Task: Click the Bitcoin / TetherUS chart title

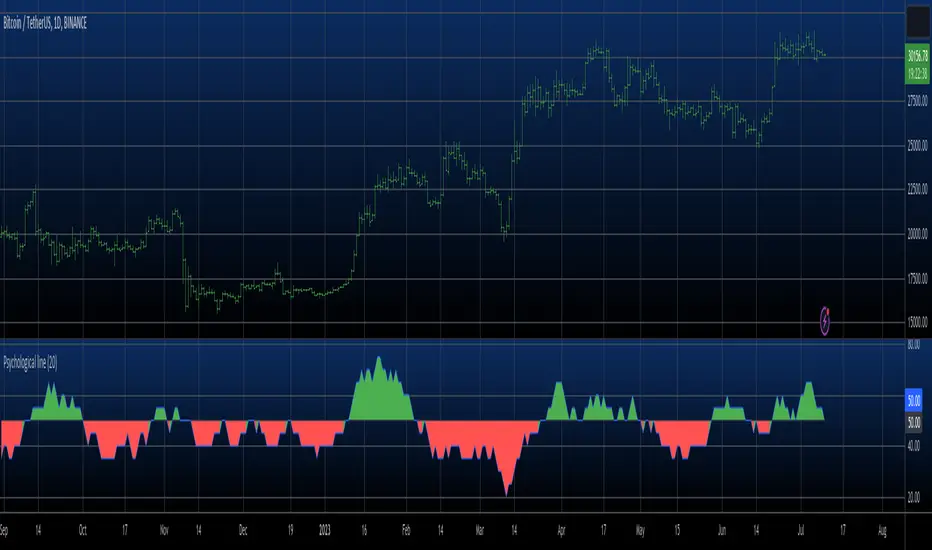Action: (45, 24)
